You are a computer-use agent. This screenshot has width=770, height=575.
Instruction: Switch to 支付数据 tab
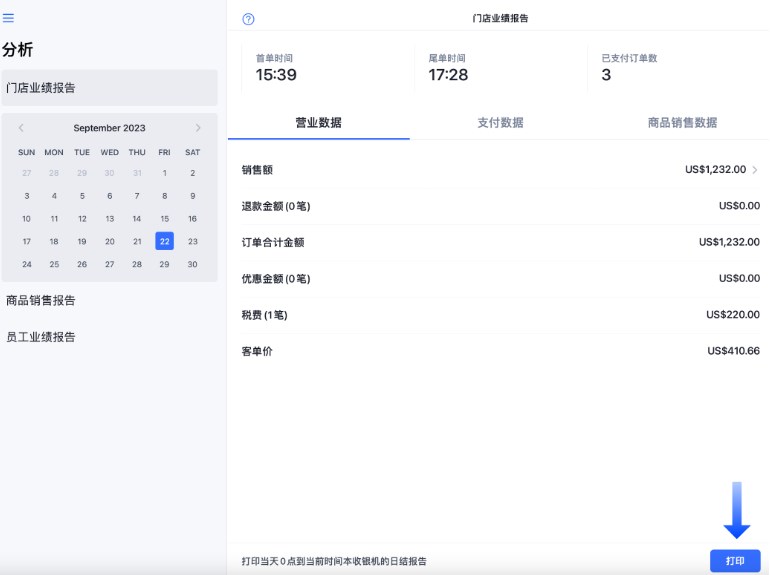coord(500,123)
